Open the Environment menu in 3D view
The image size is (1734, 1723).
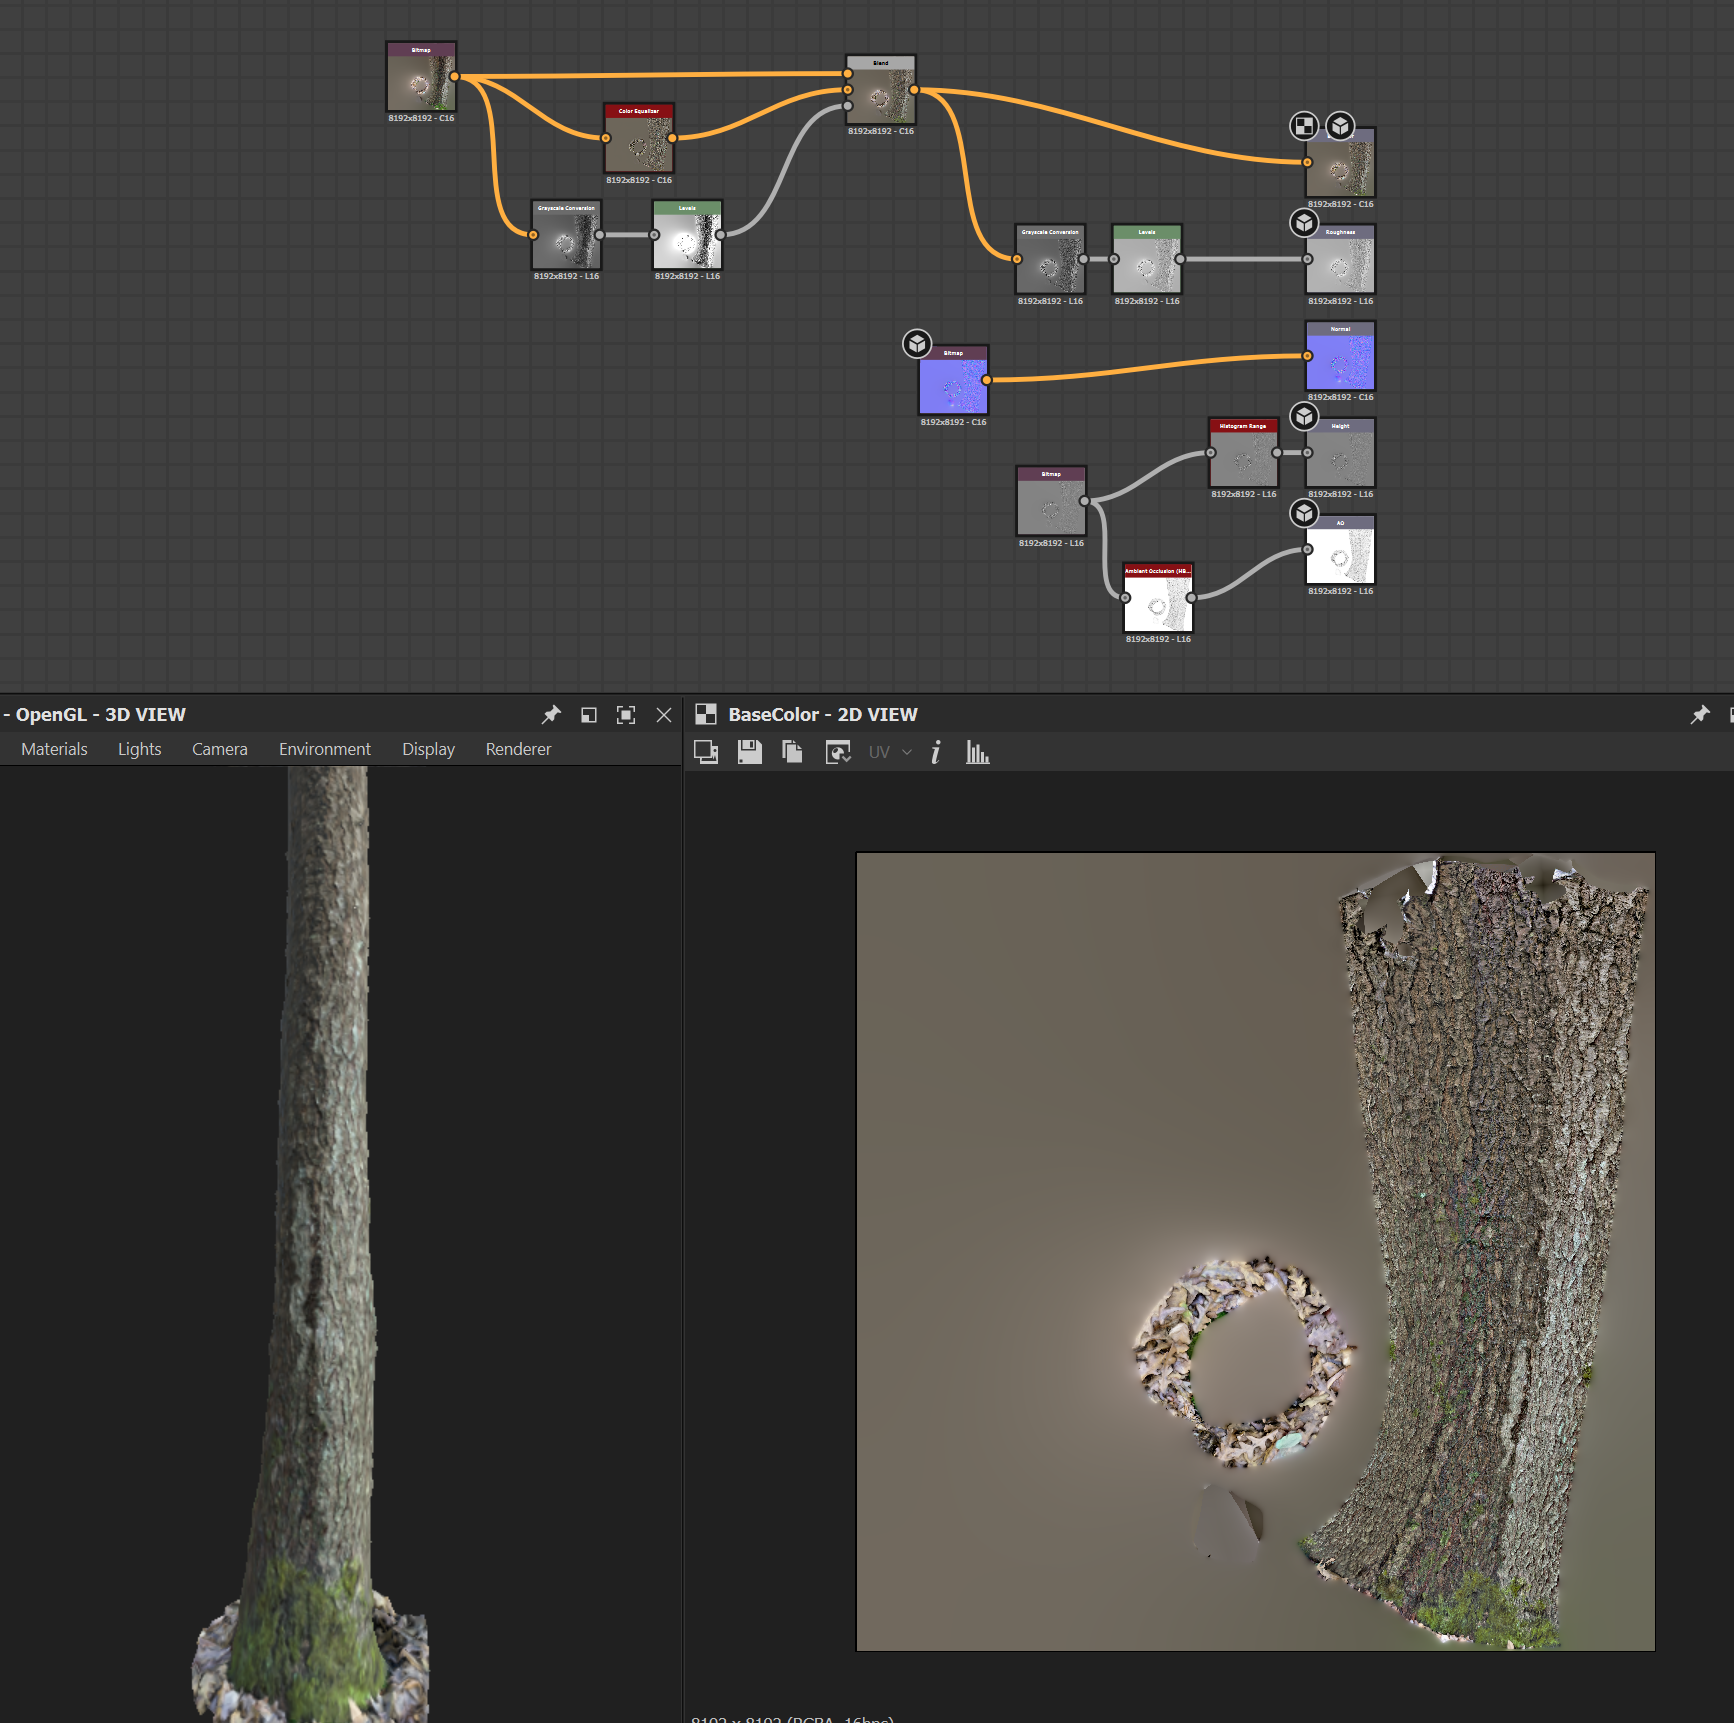tap(324, 749)
